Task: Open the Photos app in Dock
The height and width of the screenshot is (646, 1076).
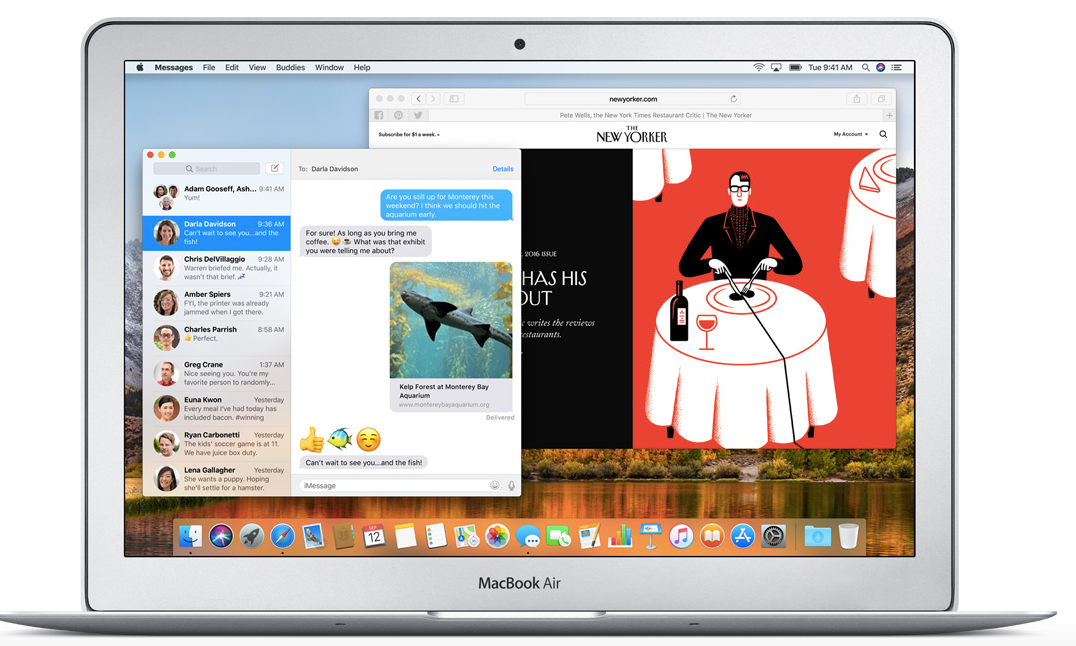Action: 497,537
